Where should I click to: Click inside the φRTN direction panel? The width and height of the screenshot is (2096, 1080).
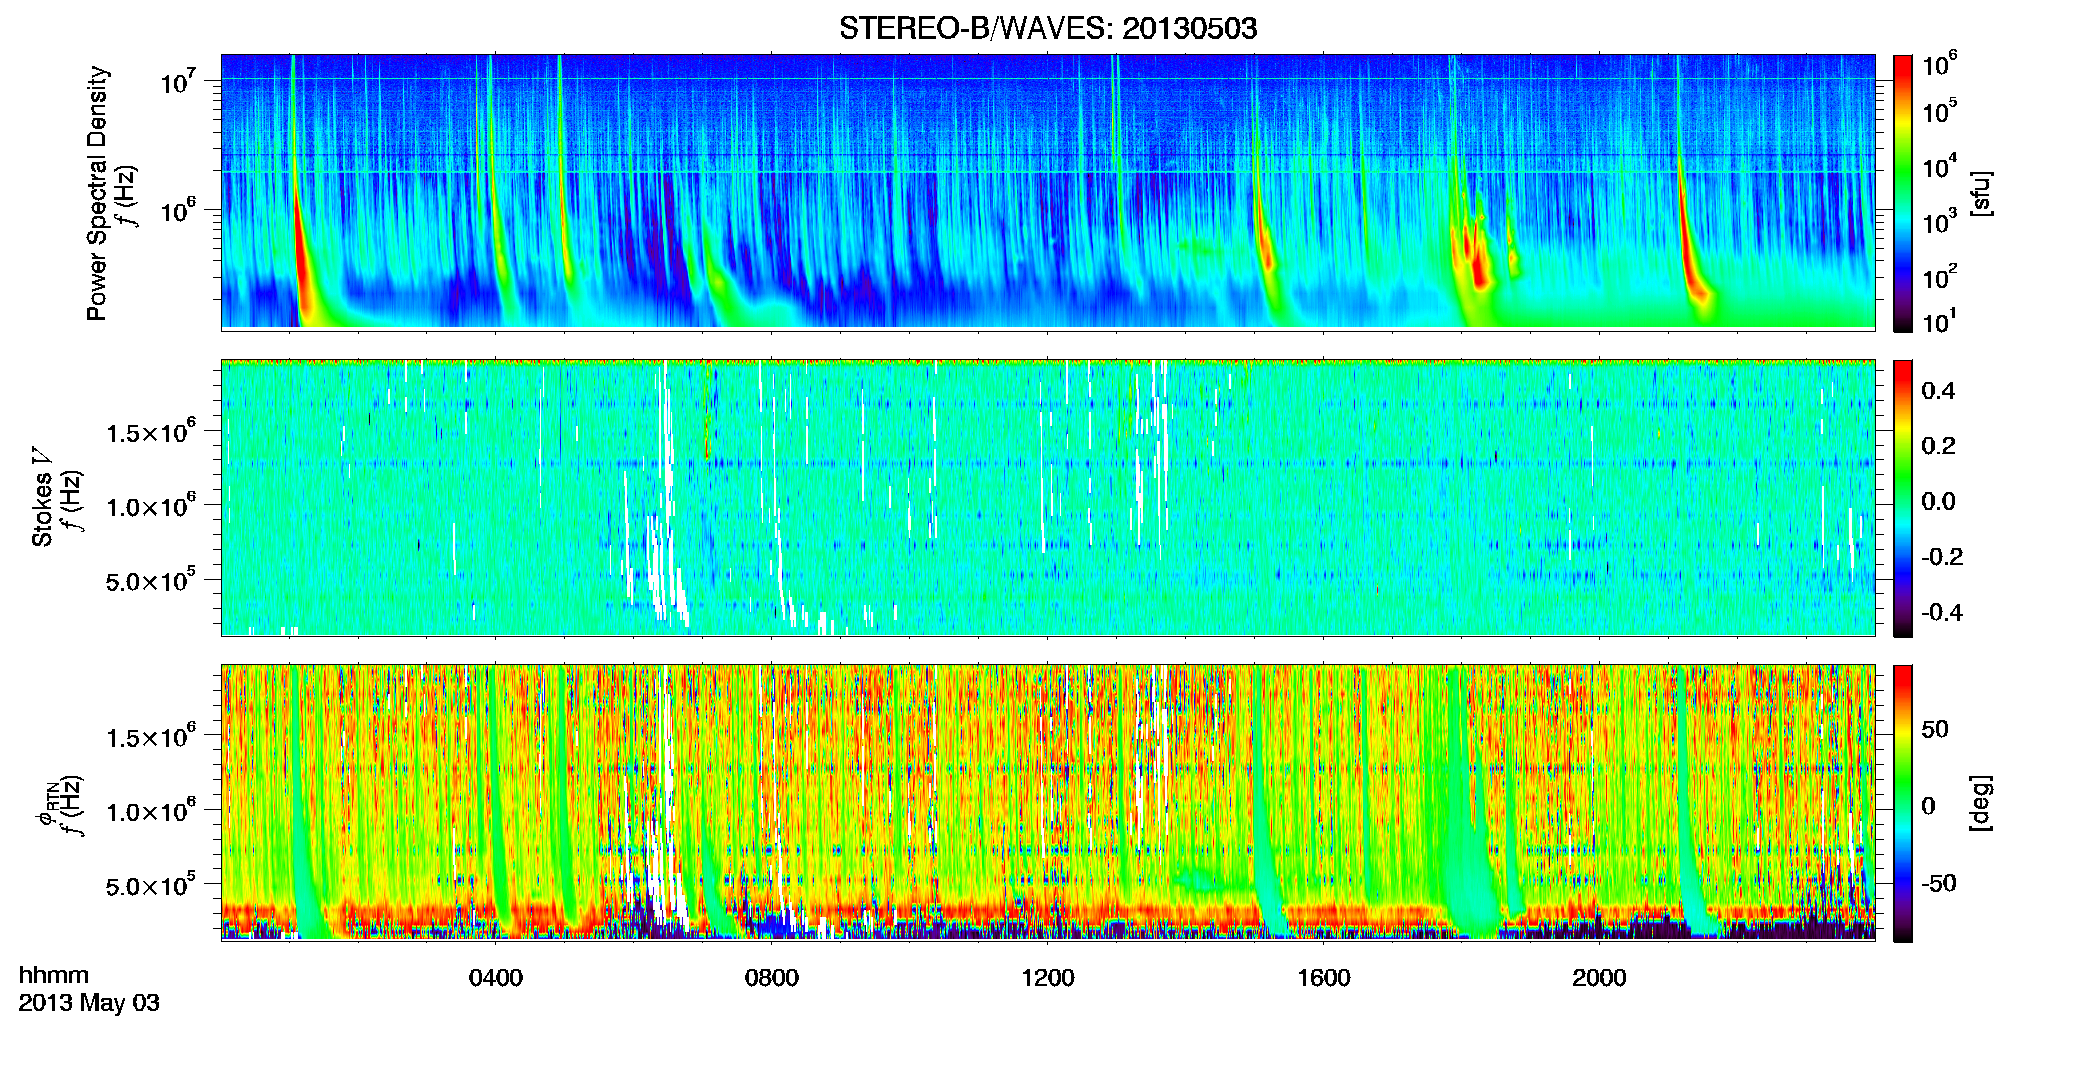(x=1048, y=803)
